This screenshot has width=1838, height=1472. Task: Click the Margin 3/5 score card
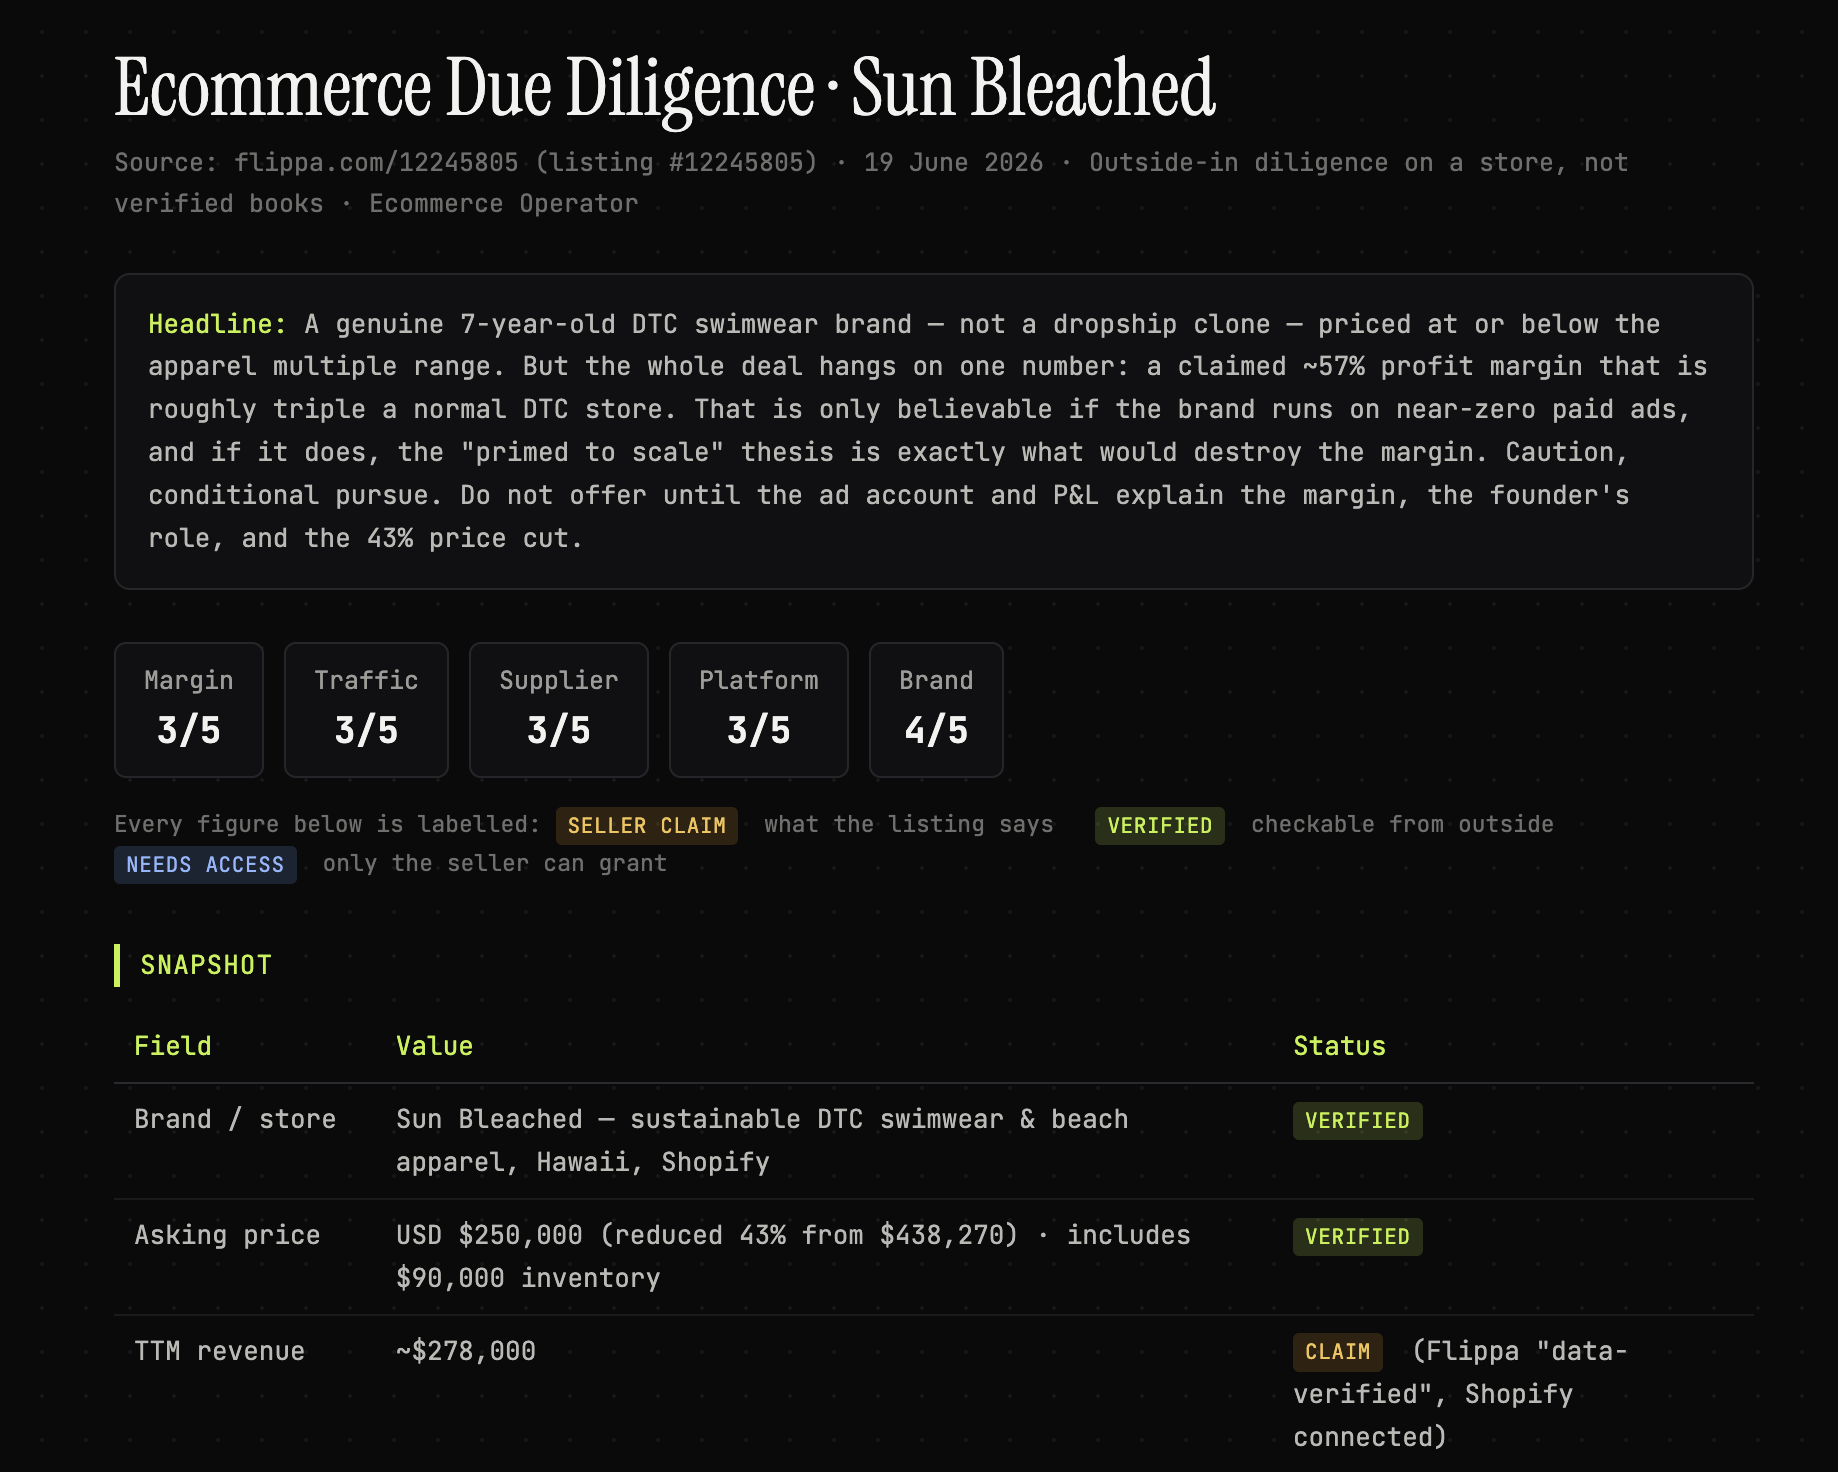pyautogui.click(x=189, y=710)
